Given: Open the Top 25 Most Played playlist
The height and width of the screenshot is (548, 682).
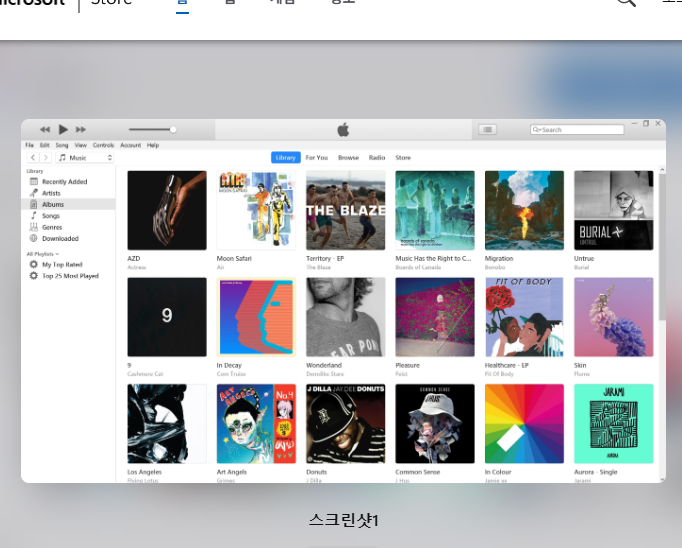Looking at the screenshot, I should click(x=69, y=276).
